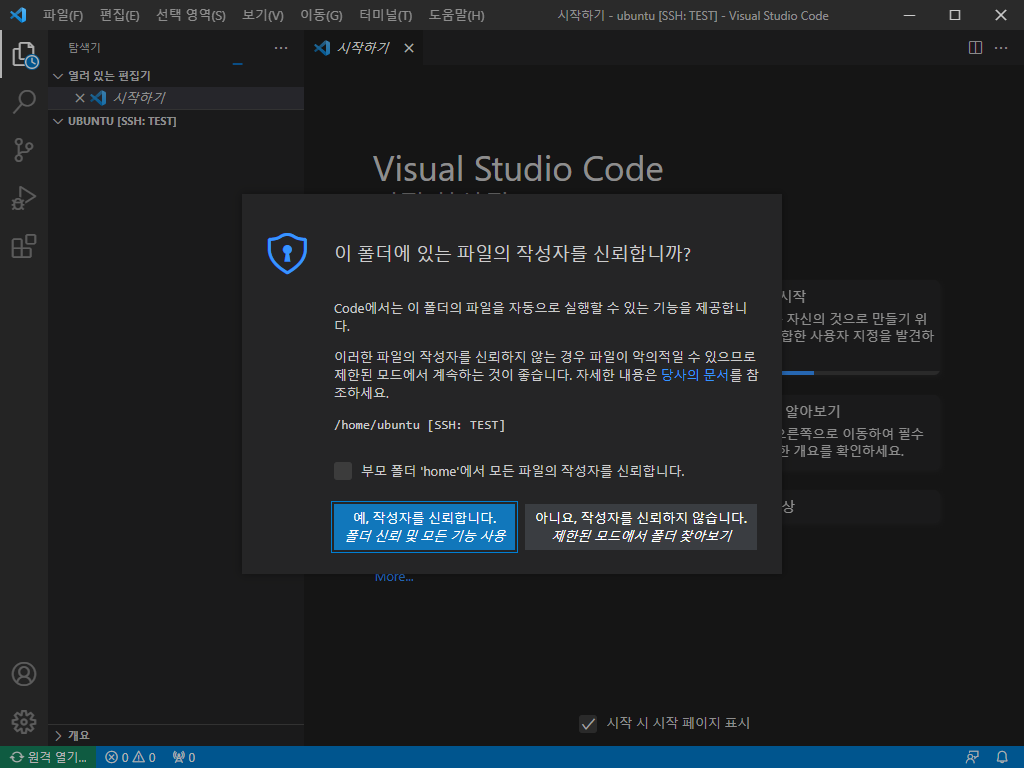The height and width of the screenshot is (768, 1024).
Task: Close the 시작하기 editor tab
Action: 409,48
